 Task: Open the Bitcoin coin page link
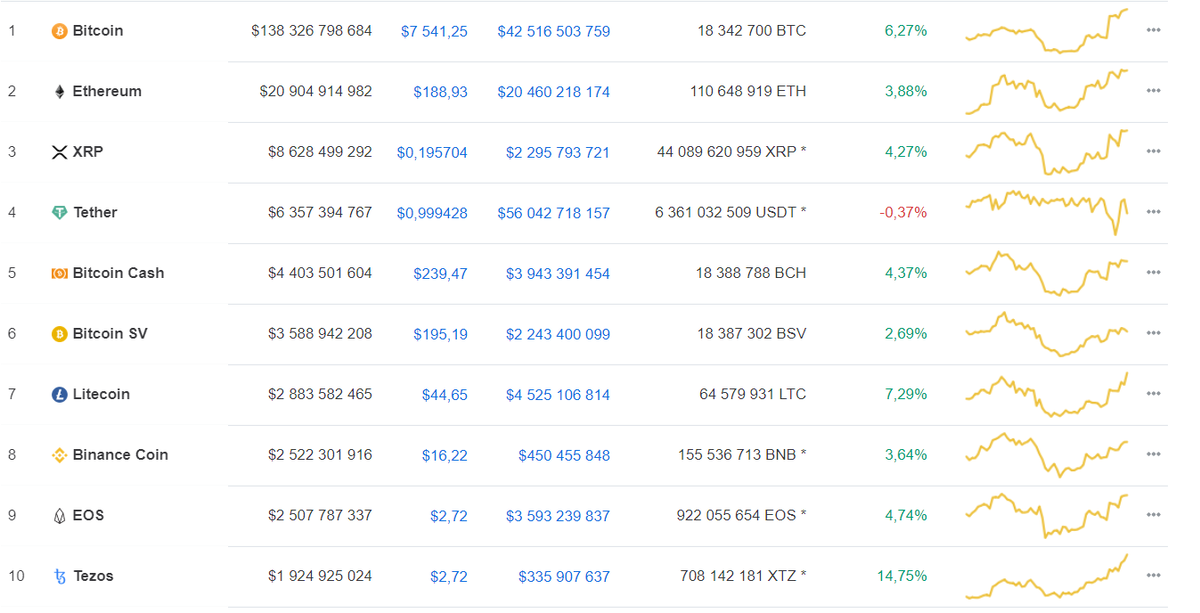point(98,31)
